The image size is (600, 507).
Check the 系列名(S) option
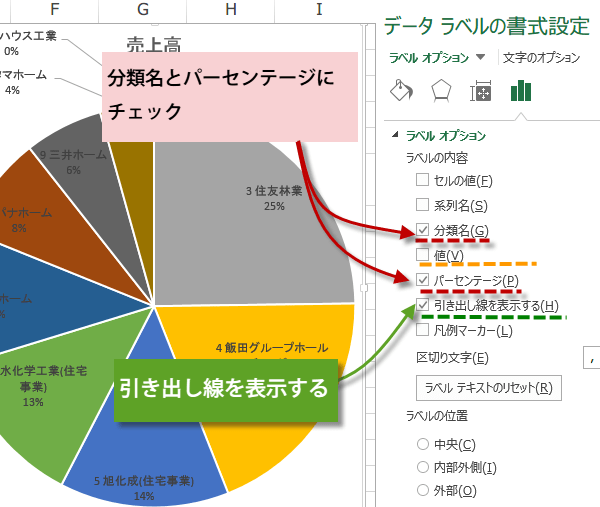pyautogui.click(x=422, y=205)
